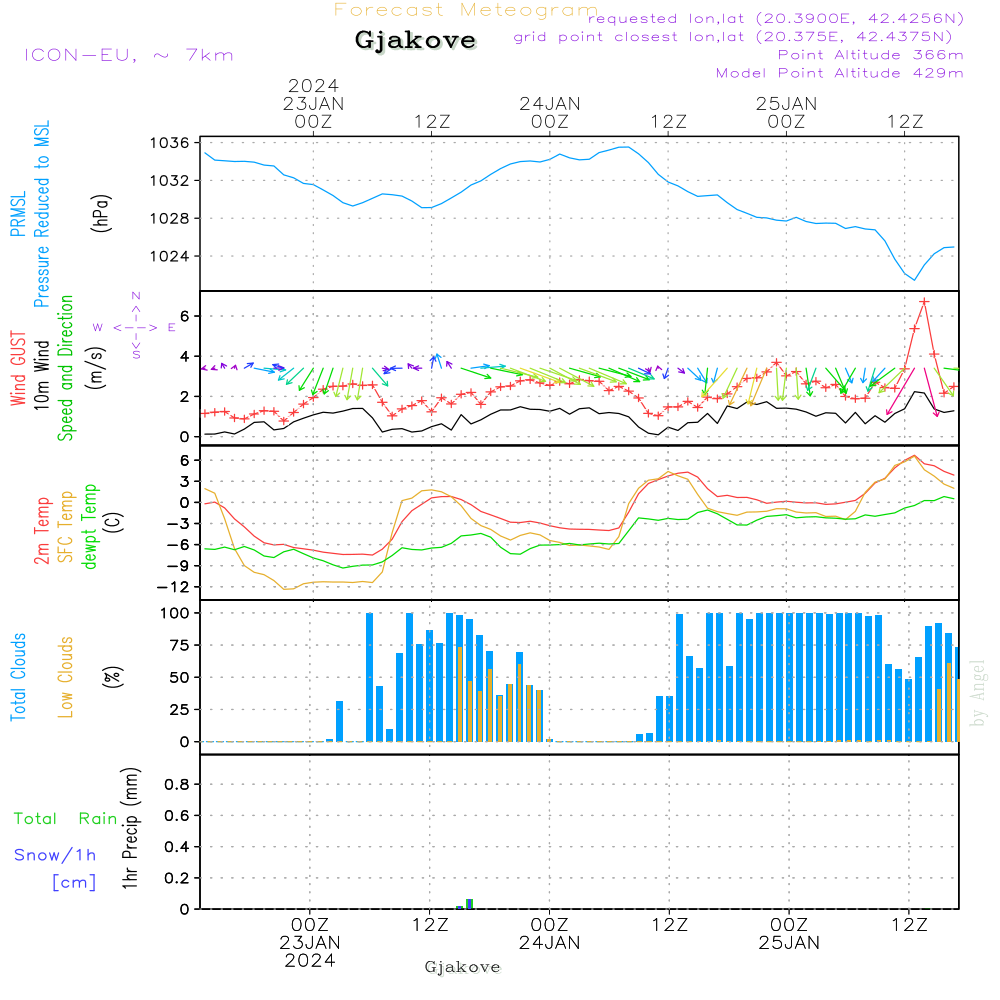Screen dimensions: 1000x1000
Task: Click the top '24JAN 00Z' time label
Action: 549,112
